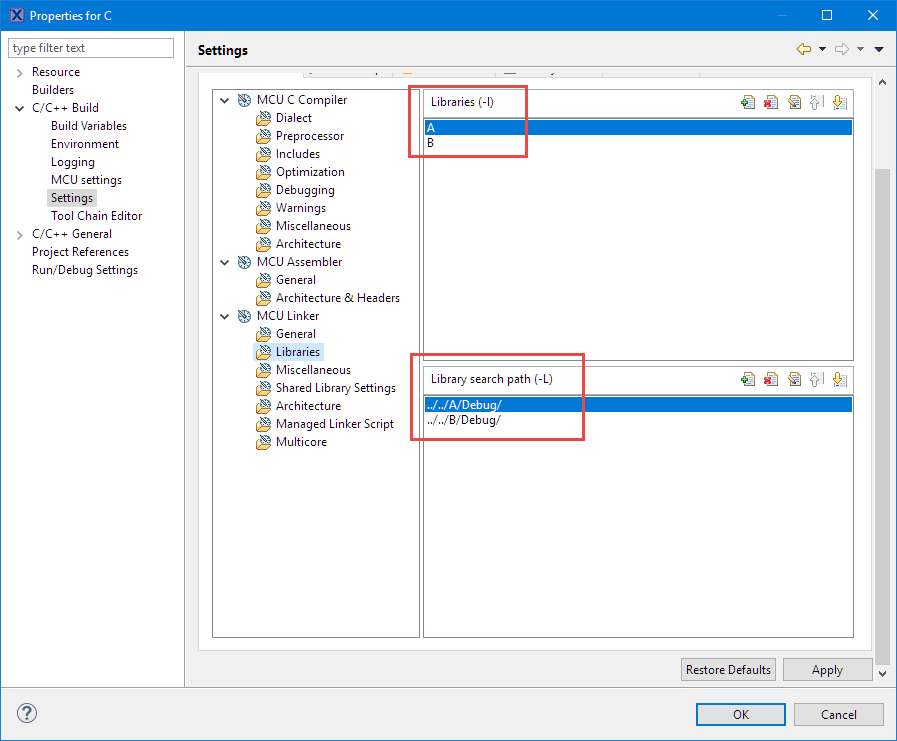The height and width of the screenshot is (741, 897).
Task: Click the Restore Defaults button
Action: coord(728,670)
